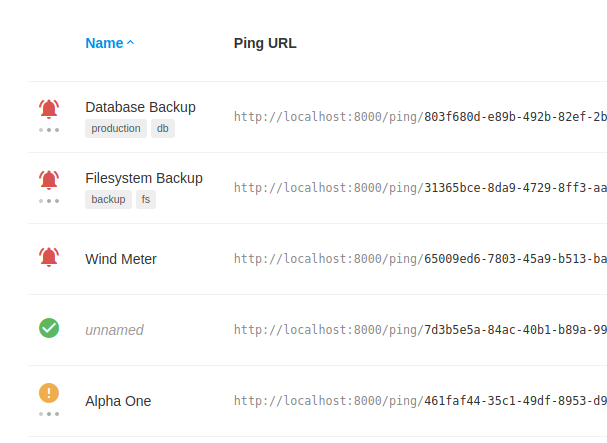Click the dots under Database Backup icon
The width and height of the screenshot is (607, 443).
tap(49, 130)
